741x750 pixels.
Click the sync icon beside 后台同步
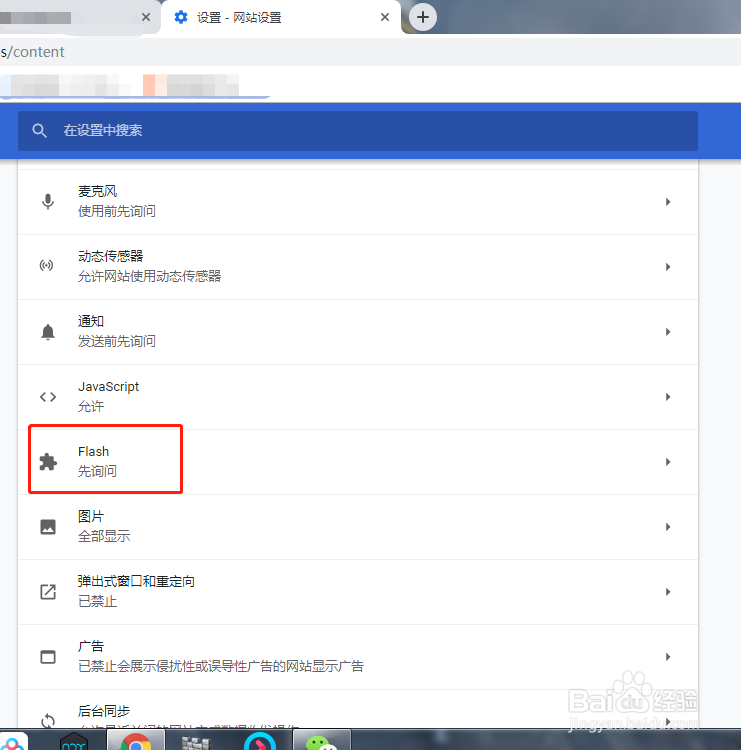click(48, 721)
